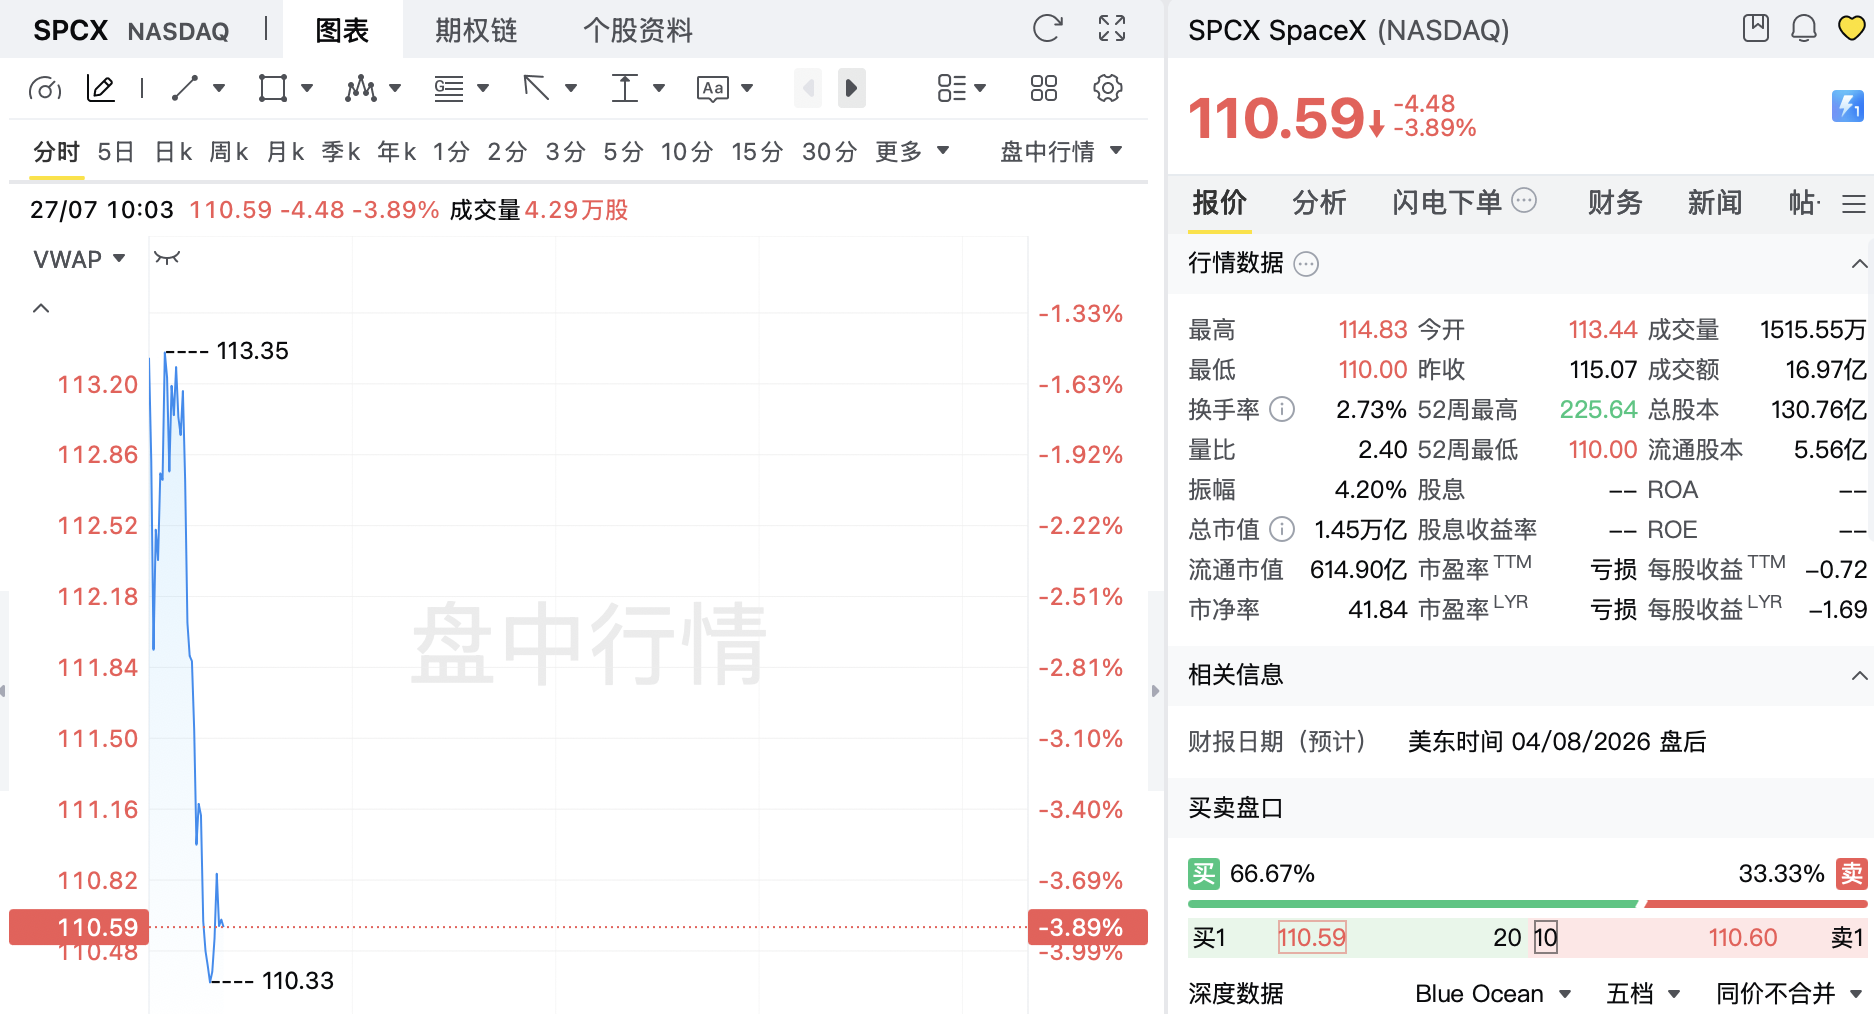Screen dimensions: 1874x1014
Task: Collapse the indicator list chevron under VWAP
Action: [x=41, y=308]
